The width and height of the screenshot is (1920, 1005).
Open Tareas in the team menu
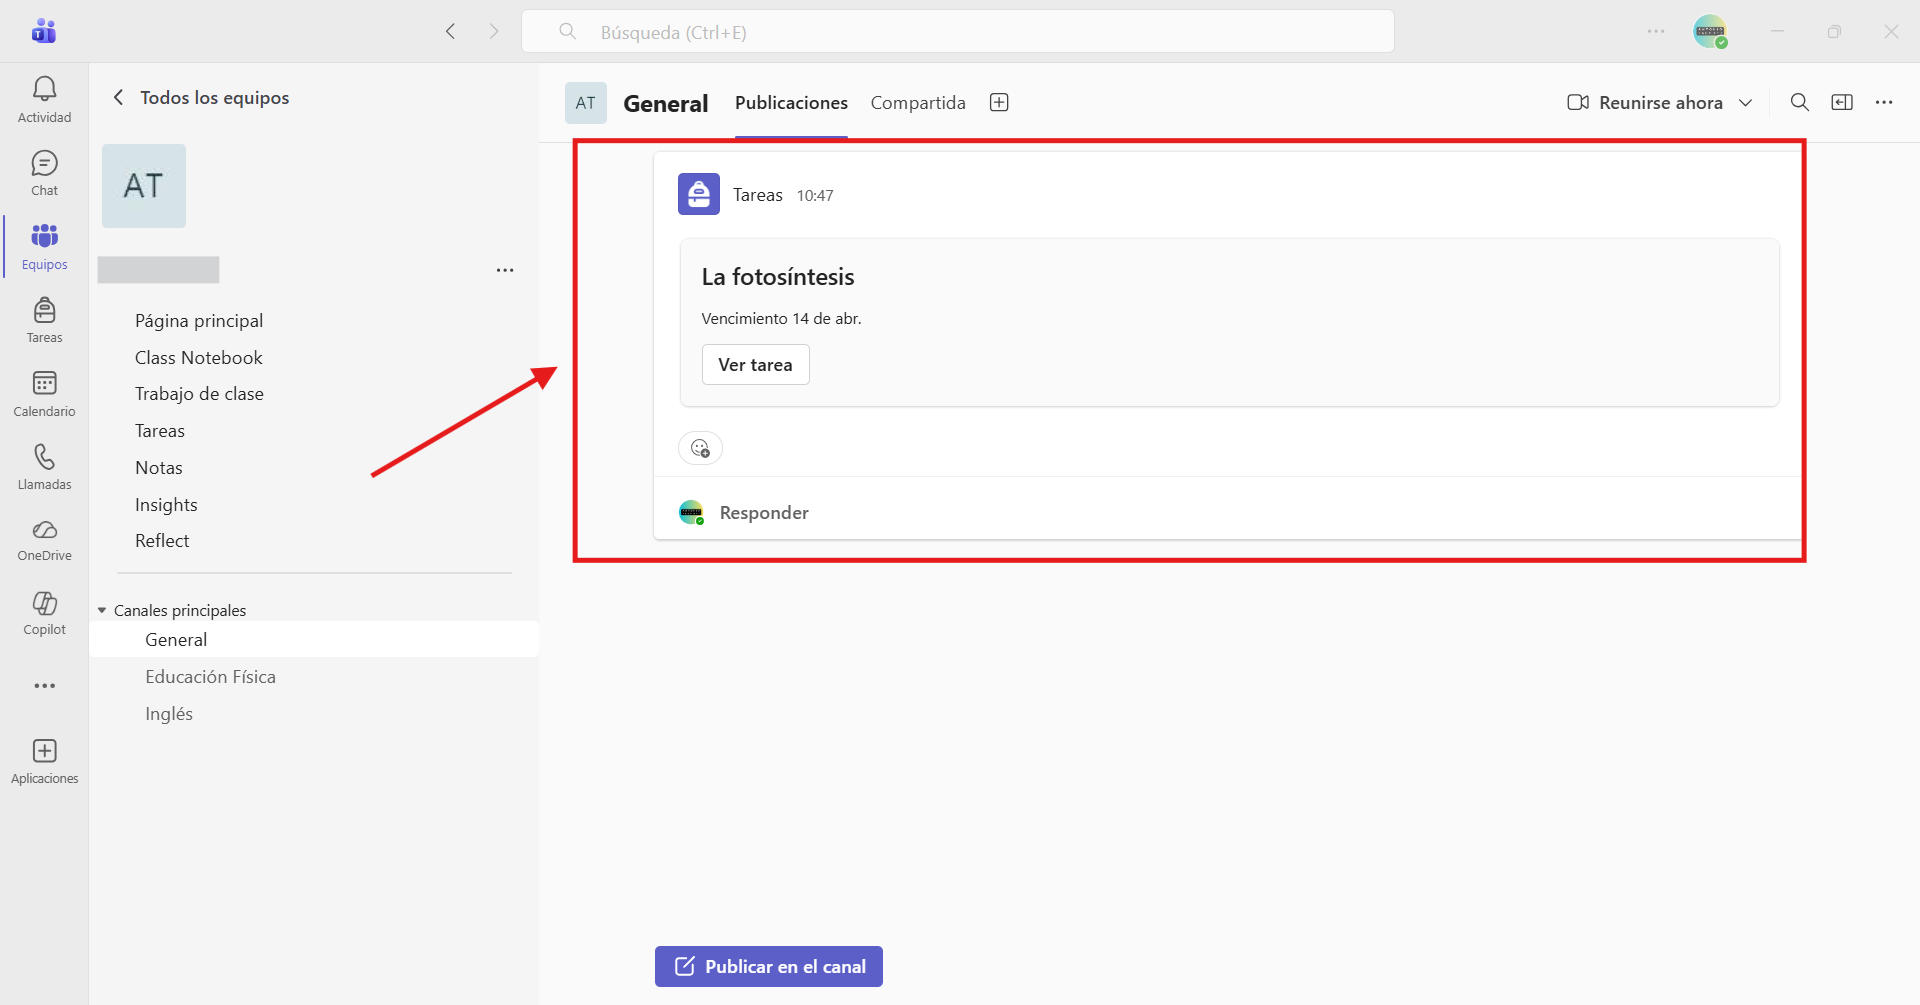click(x=160, y=431)
